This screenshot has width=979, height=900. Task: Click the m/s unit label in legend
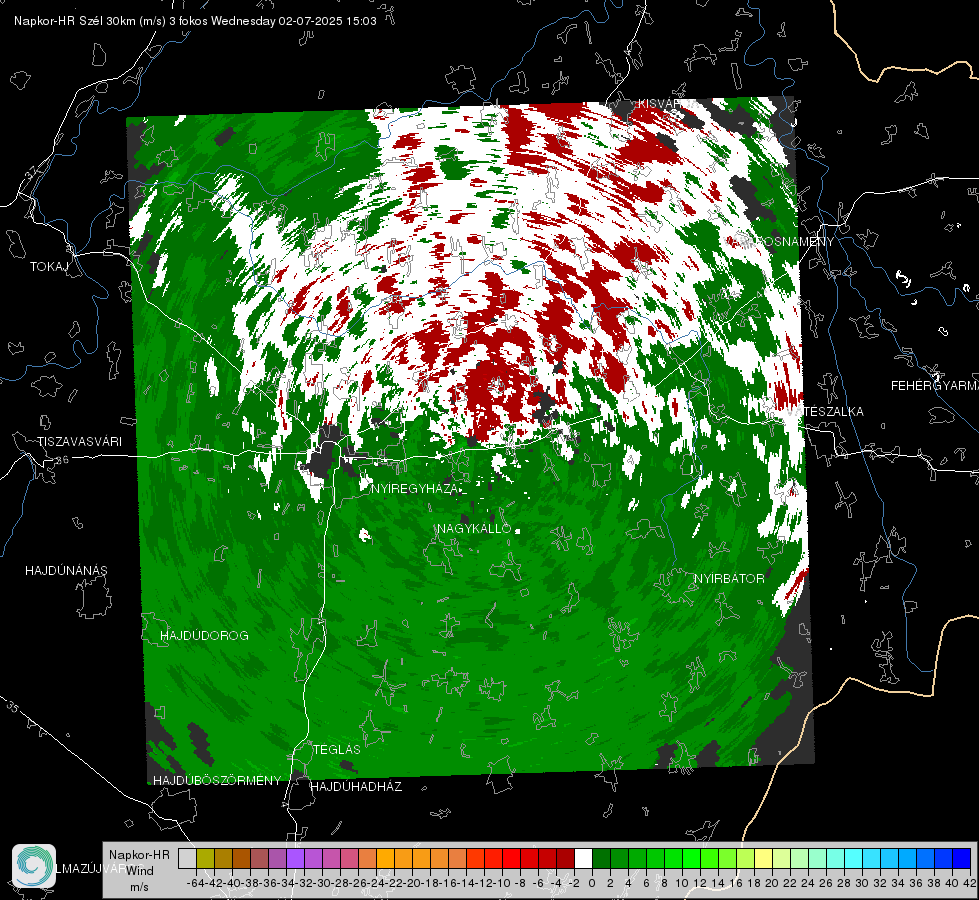(139, 887)
